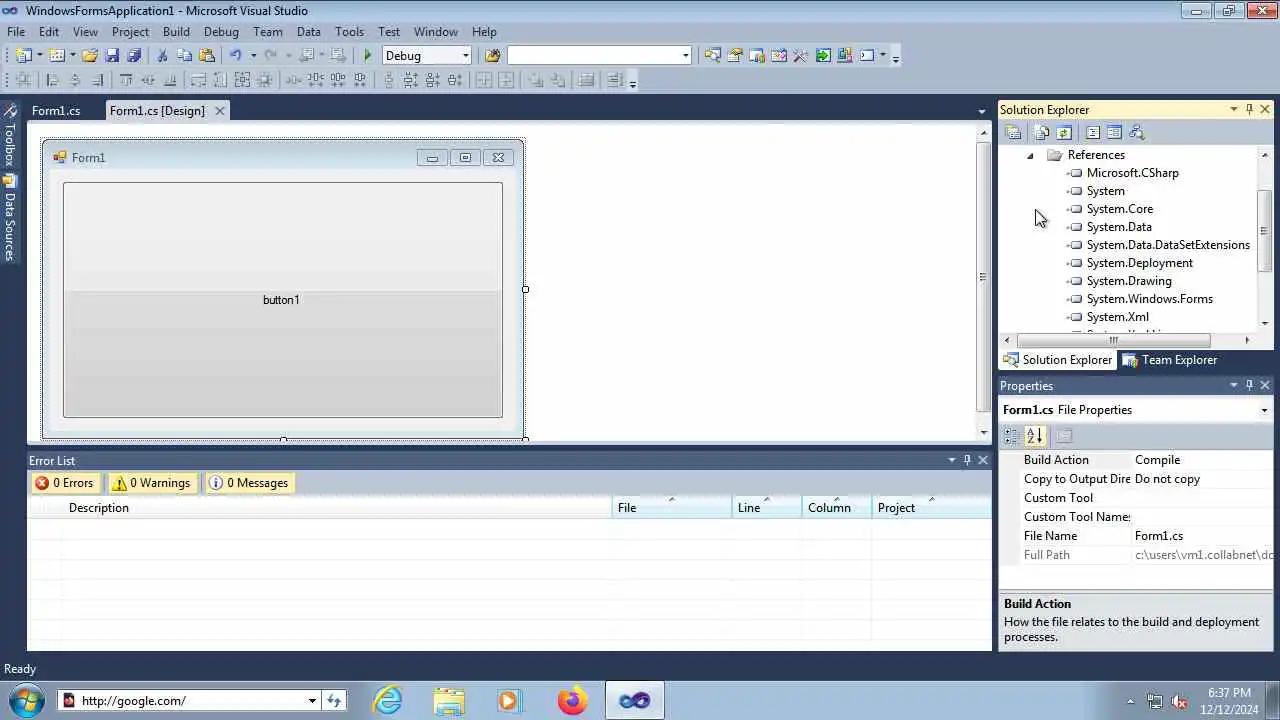Image resolution: width=1280 pixels, height=720 pixels.
Task: Click the Solution Explorer Refresh icon
Action: pyautogui.click(x=1064, y=133)
